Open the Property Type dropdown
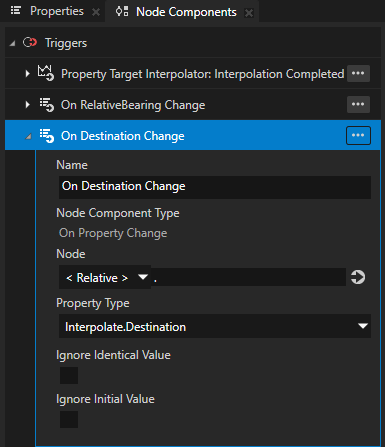 click(x=215, y=326)
